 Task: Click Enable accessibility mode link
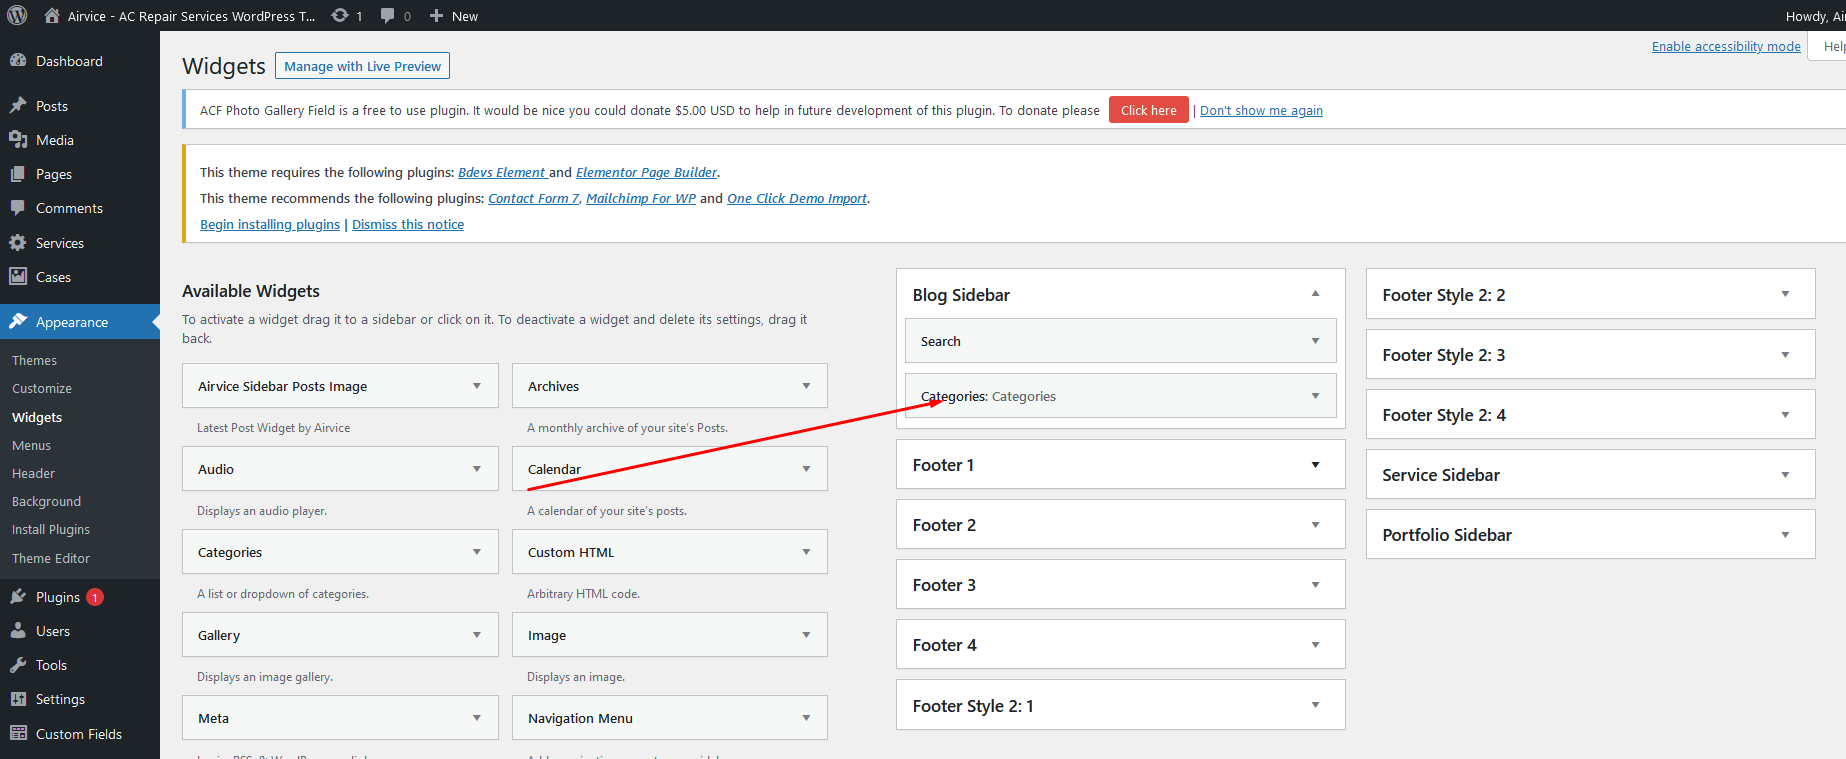[x=1725, y=46]
